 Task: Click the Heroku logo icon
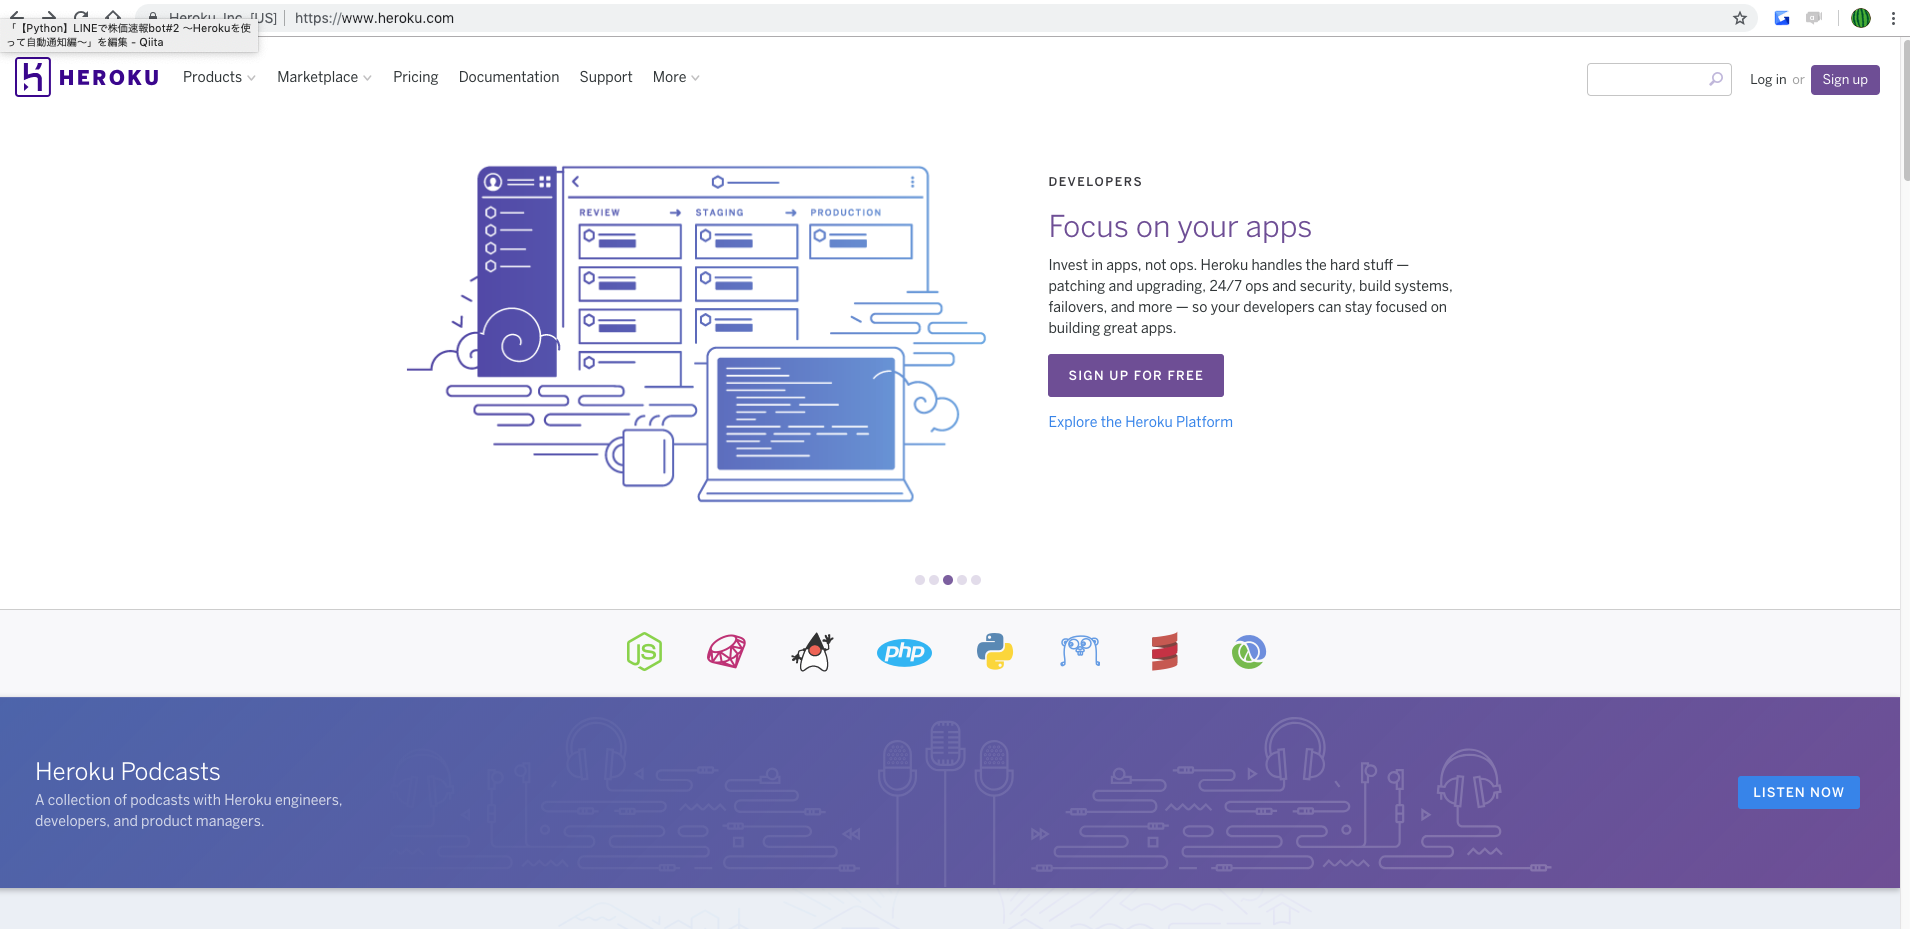33,77
